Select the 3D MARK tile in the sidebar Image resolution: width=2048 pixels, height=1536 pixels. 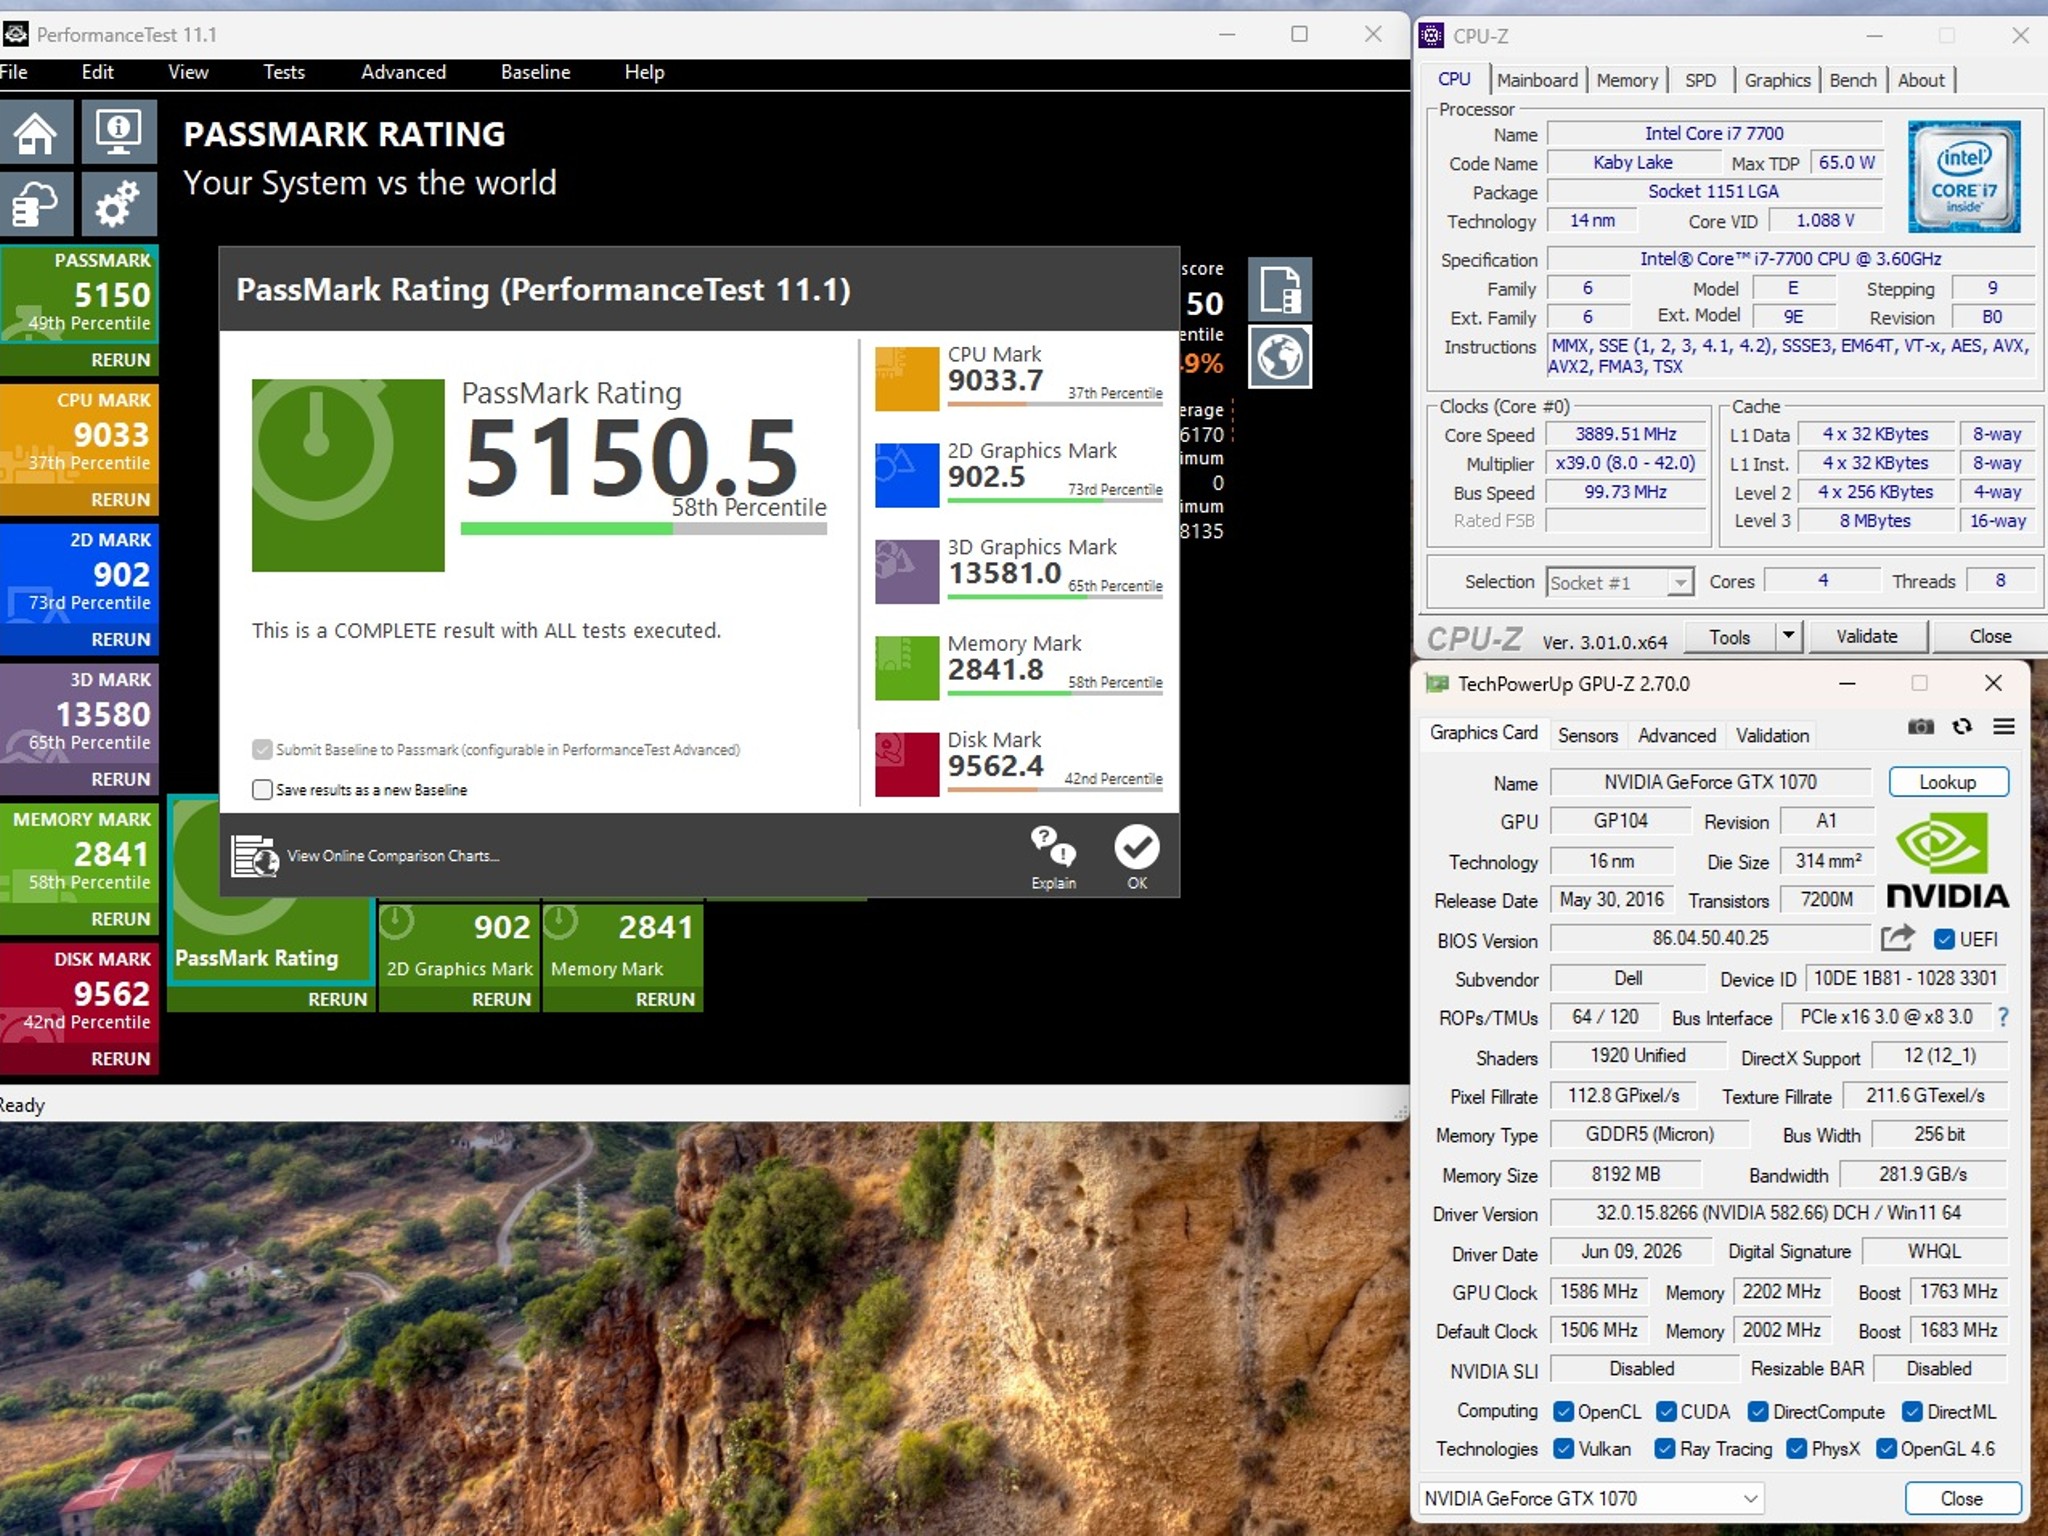coord(79,716)
